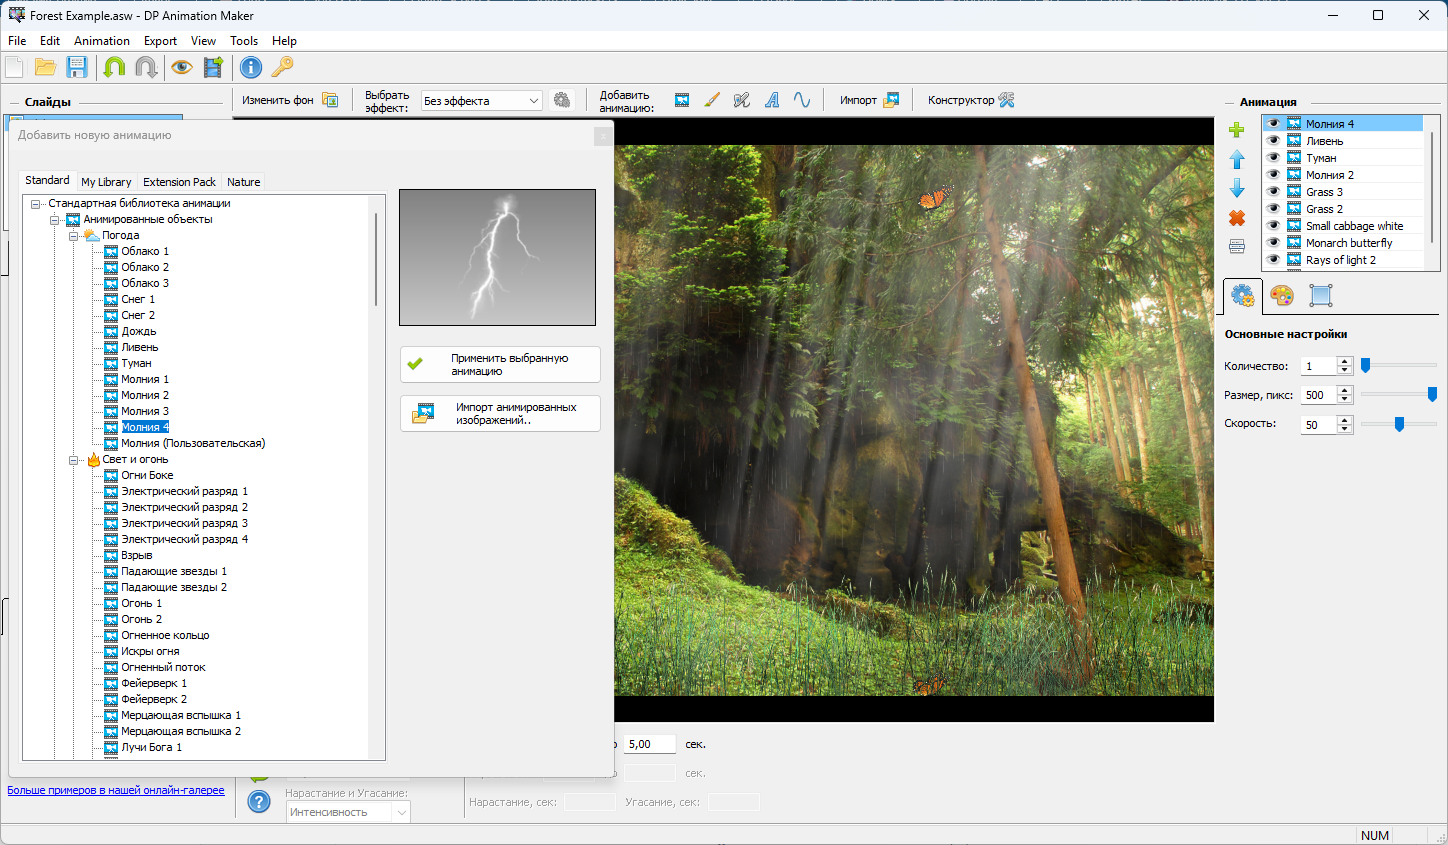Open the online gallery examples link
Screen dimensions: 1448x845
point(116,790)
